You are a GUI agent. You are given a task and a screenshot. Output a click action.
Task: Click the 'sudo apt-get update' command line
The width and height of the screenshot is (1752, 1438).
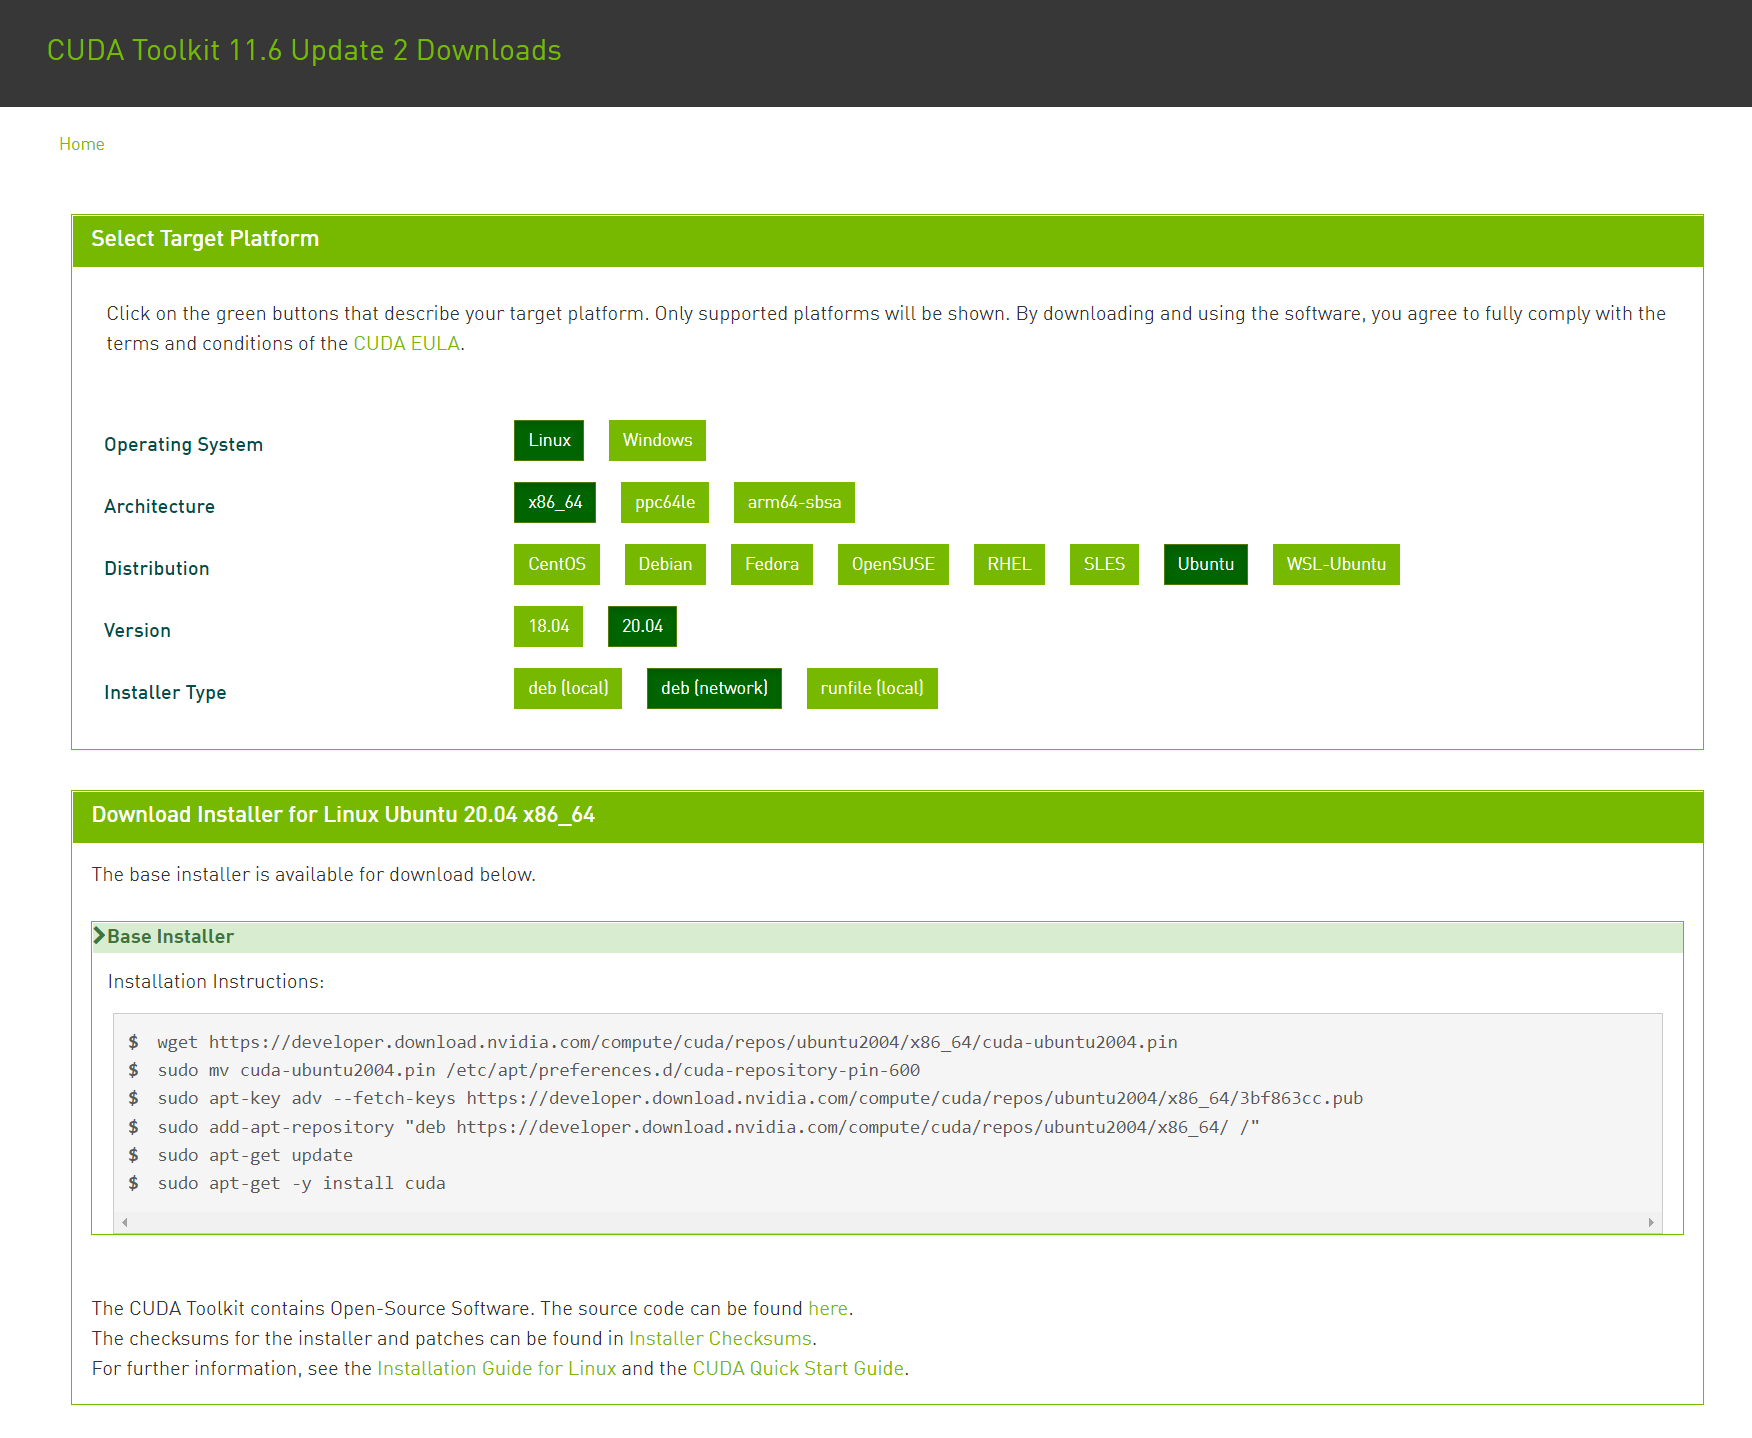(x=255, y=1155)
